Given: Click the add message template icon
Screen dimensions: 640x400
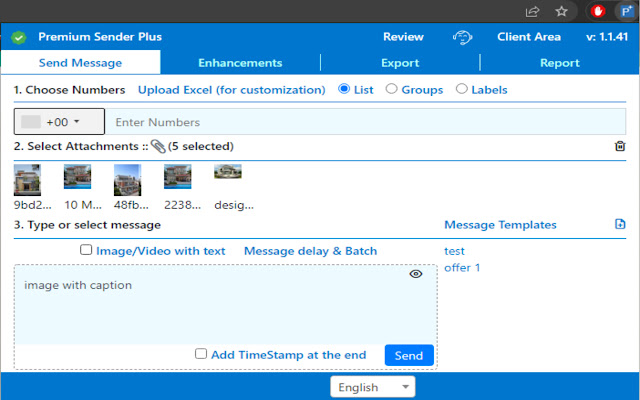Looking at the screenshot, I should point(620,224).
